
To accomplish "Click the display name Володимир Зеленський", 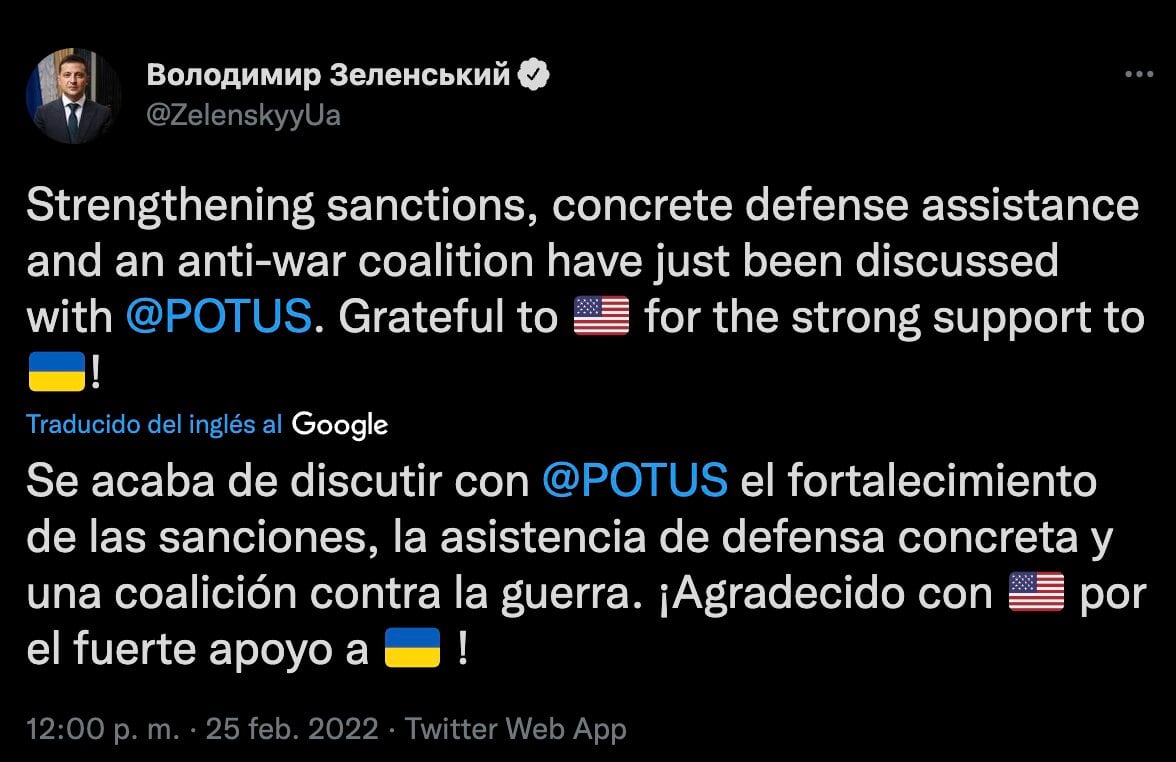I will click(x=329, y=74).
